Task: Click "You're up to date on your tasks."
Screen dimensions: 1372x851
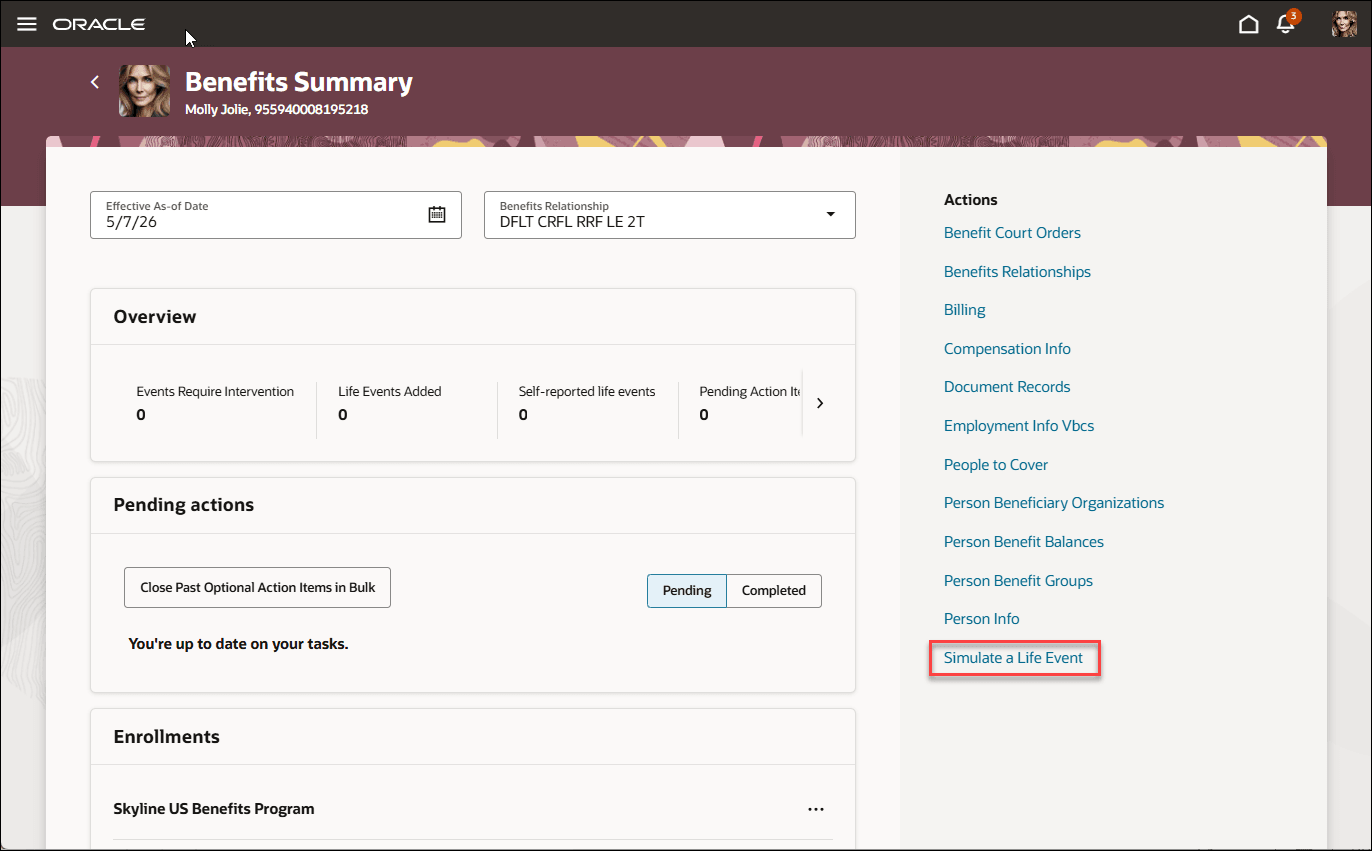Action: click(238, 644)
